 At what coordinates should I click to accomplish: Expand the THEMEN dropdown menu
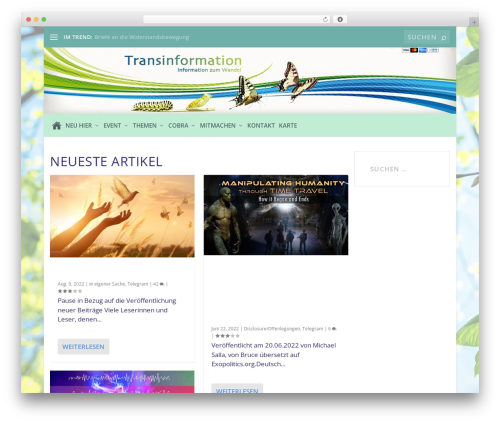tap(148, 126)
